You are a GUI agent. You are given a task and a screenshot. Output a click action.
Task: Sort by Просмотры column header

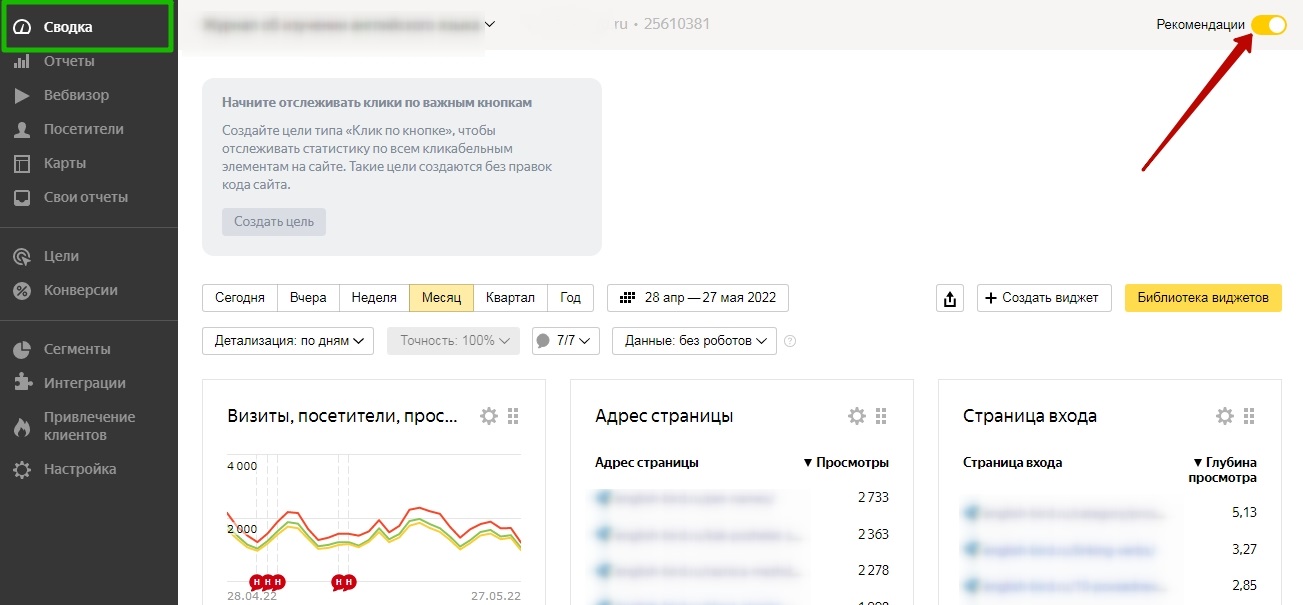click(846, 463)
